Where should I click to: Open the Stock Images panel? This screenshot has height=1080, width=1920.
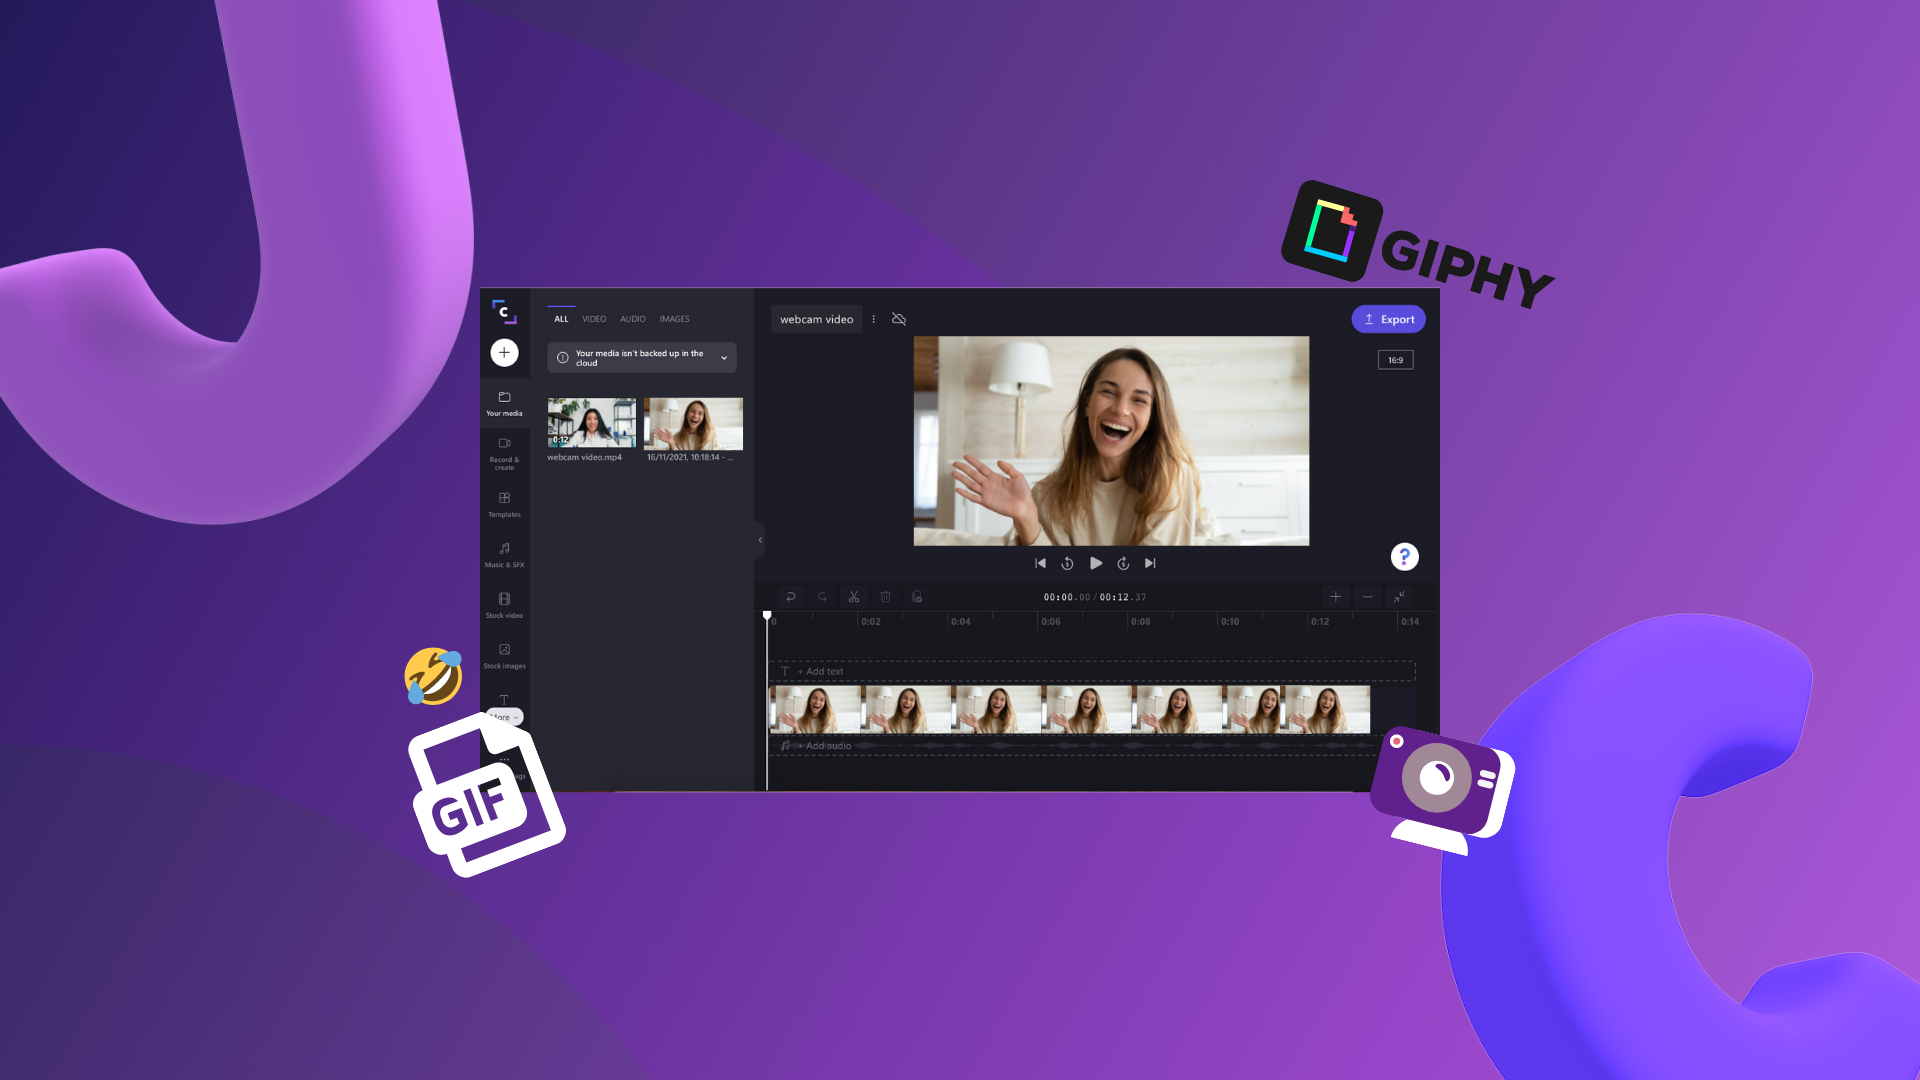pos(505,655)
